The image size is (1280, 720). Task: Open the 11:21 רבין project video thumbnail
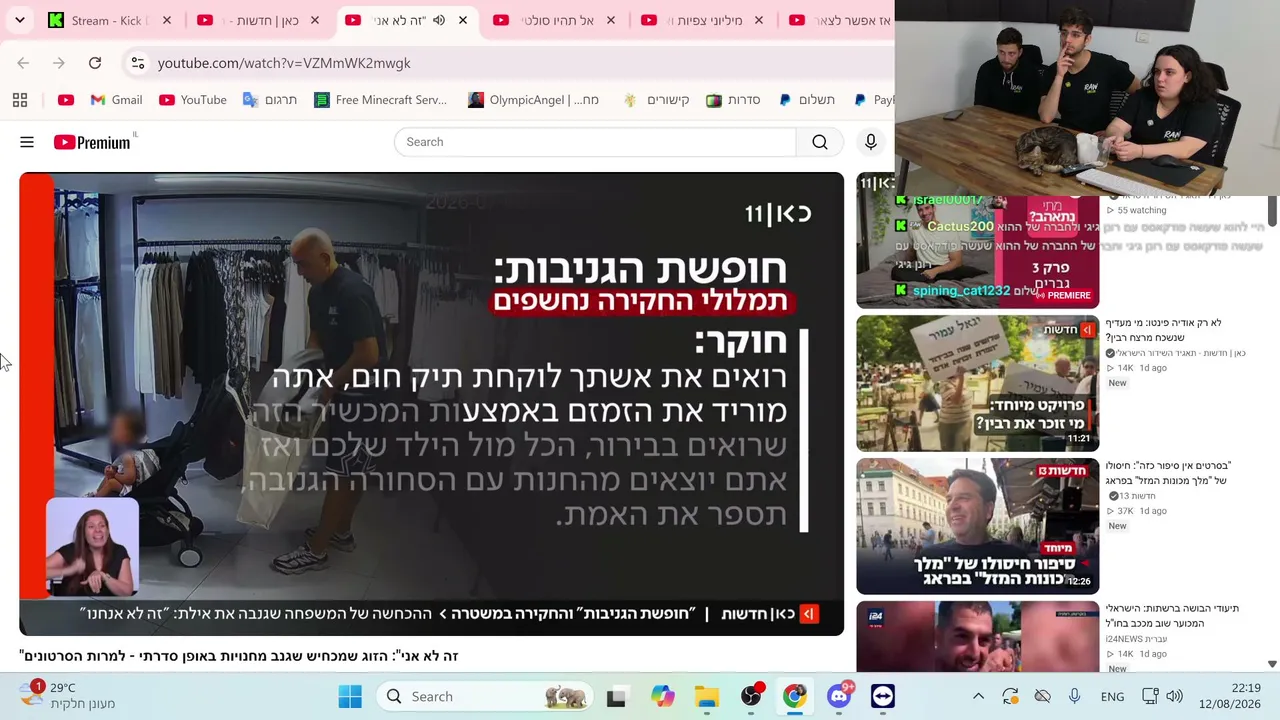(977, 383)
